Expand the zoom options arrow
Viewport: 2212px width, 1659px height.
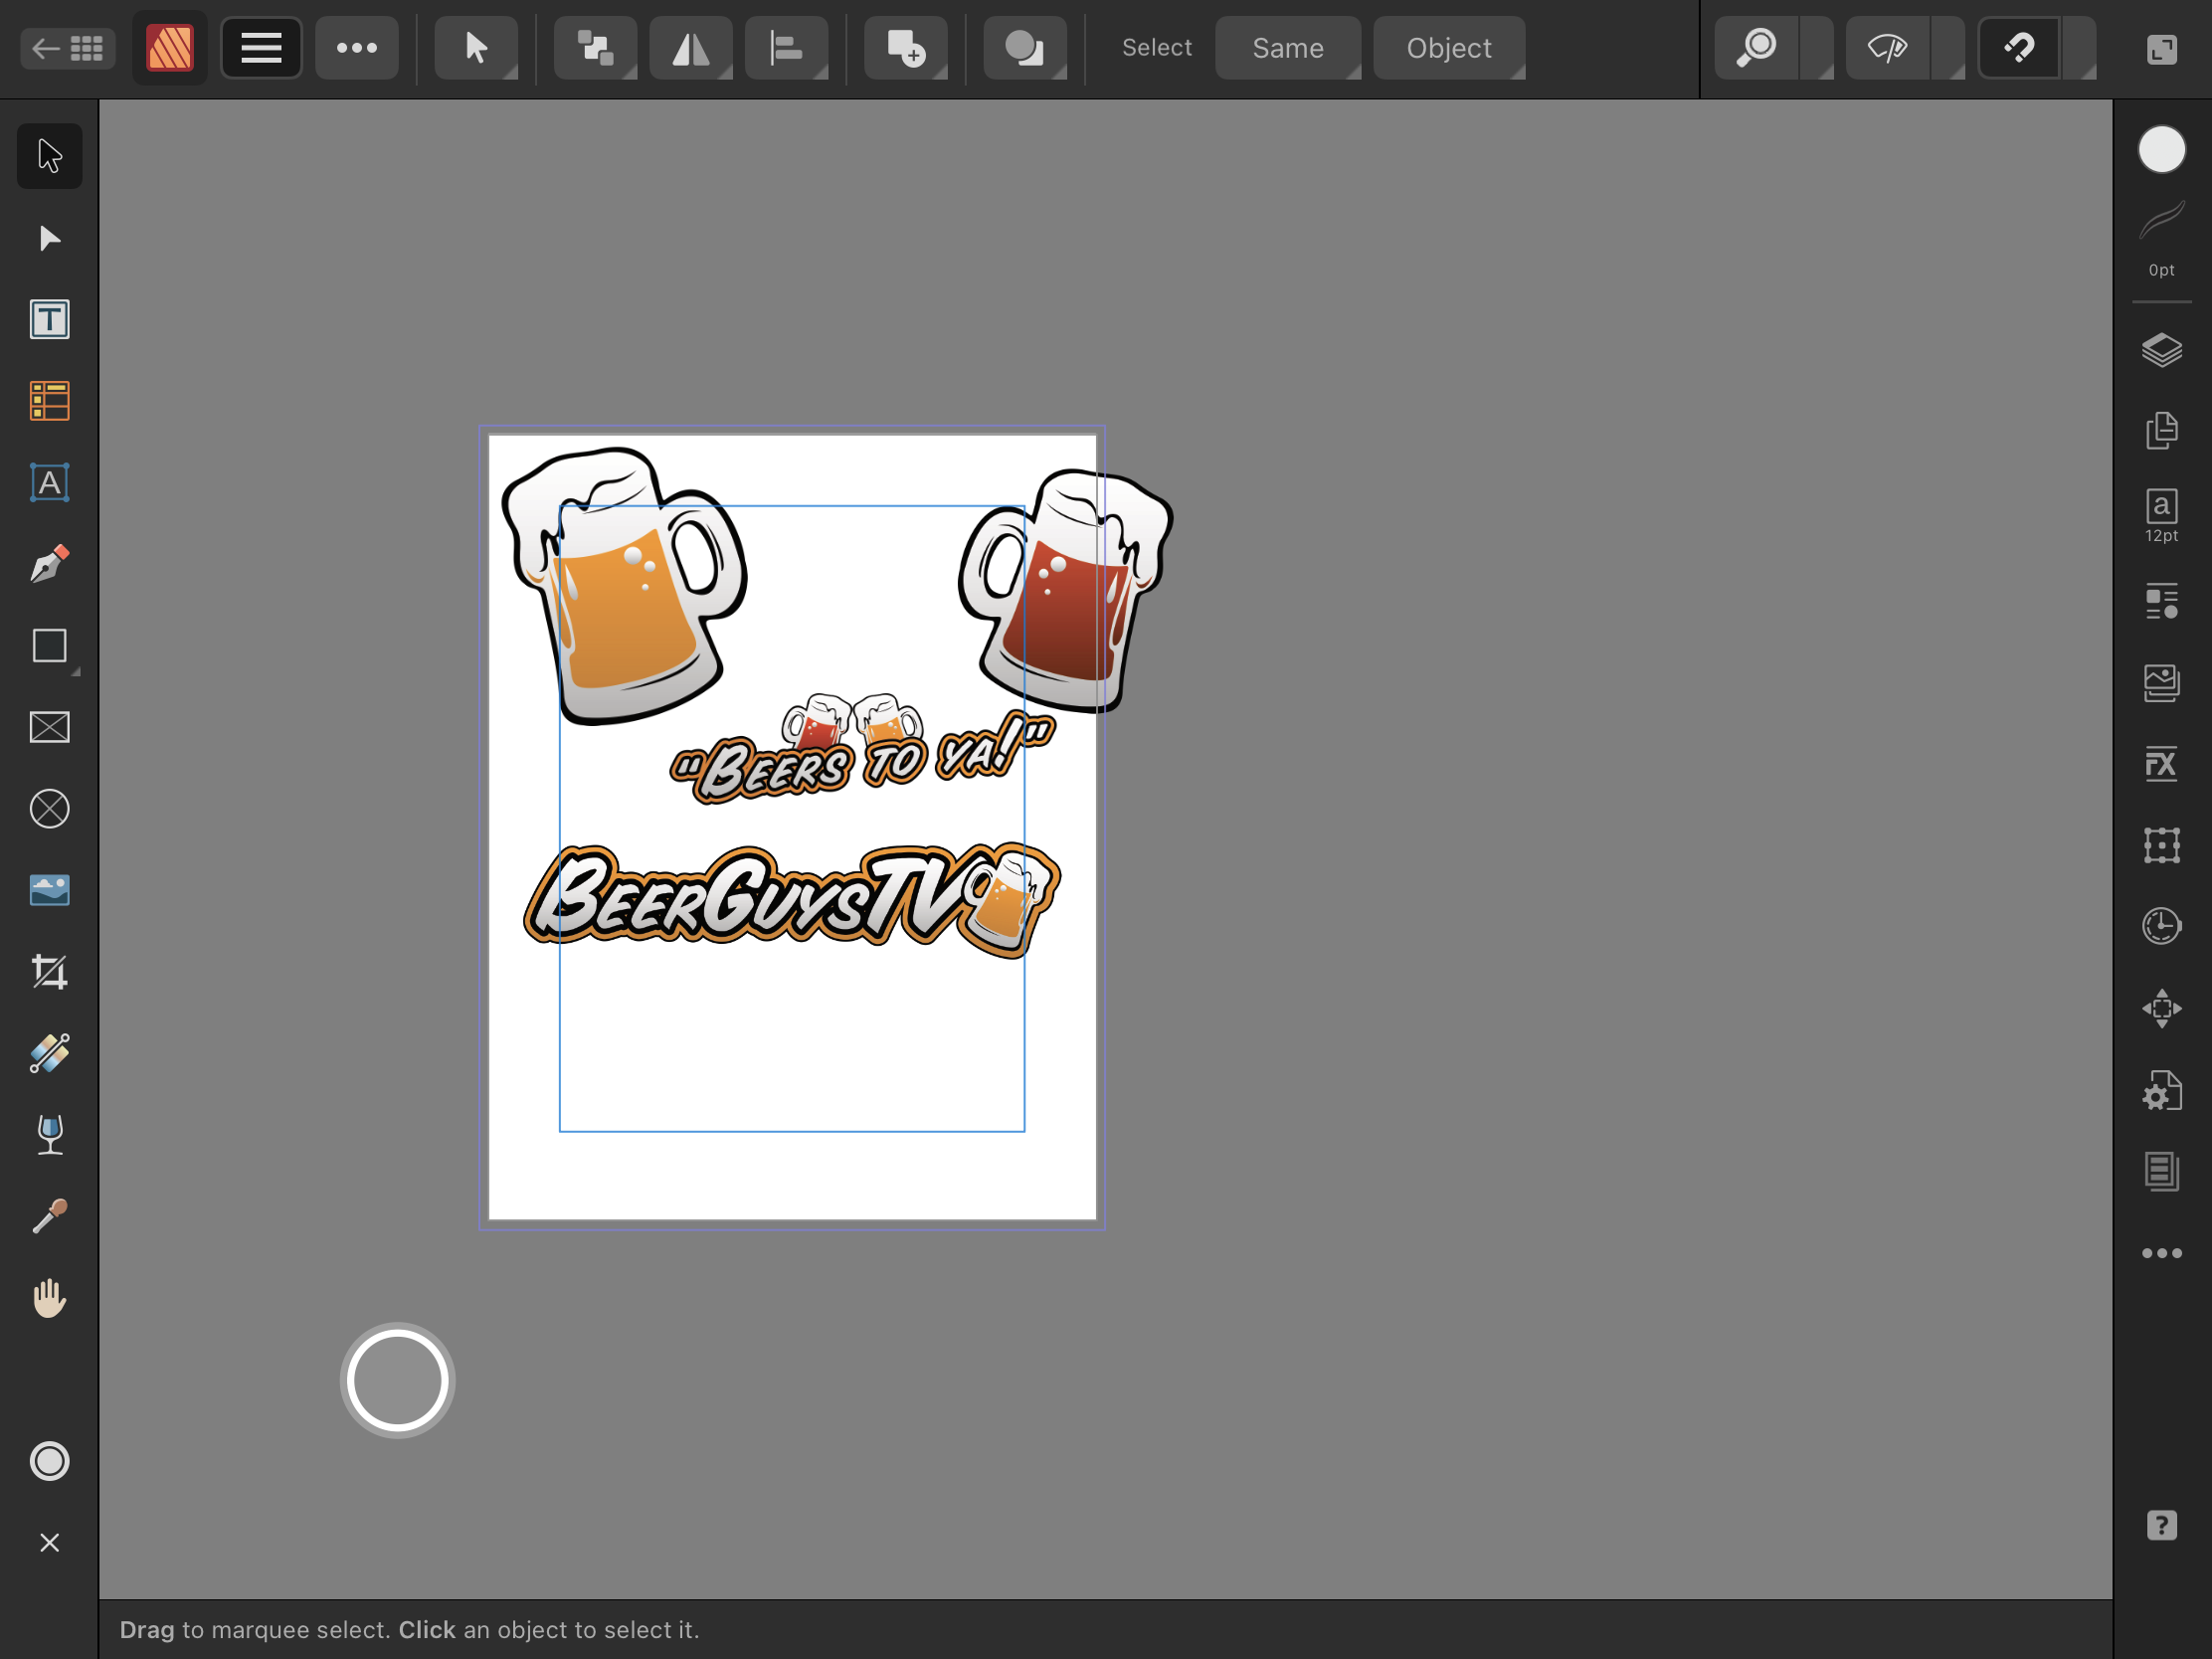point(1817,48)
